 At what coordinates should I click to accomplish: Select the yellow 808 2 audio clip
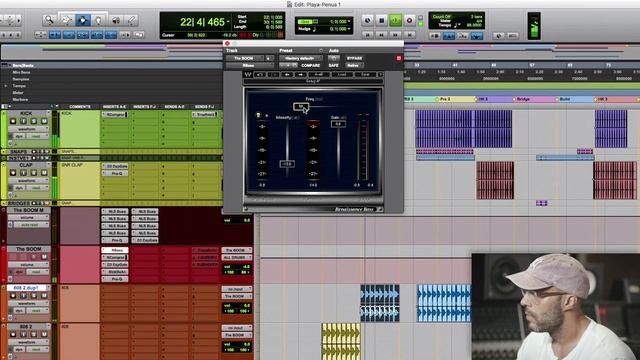pos(341,342)
